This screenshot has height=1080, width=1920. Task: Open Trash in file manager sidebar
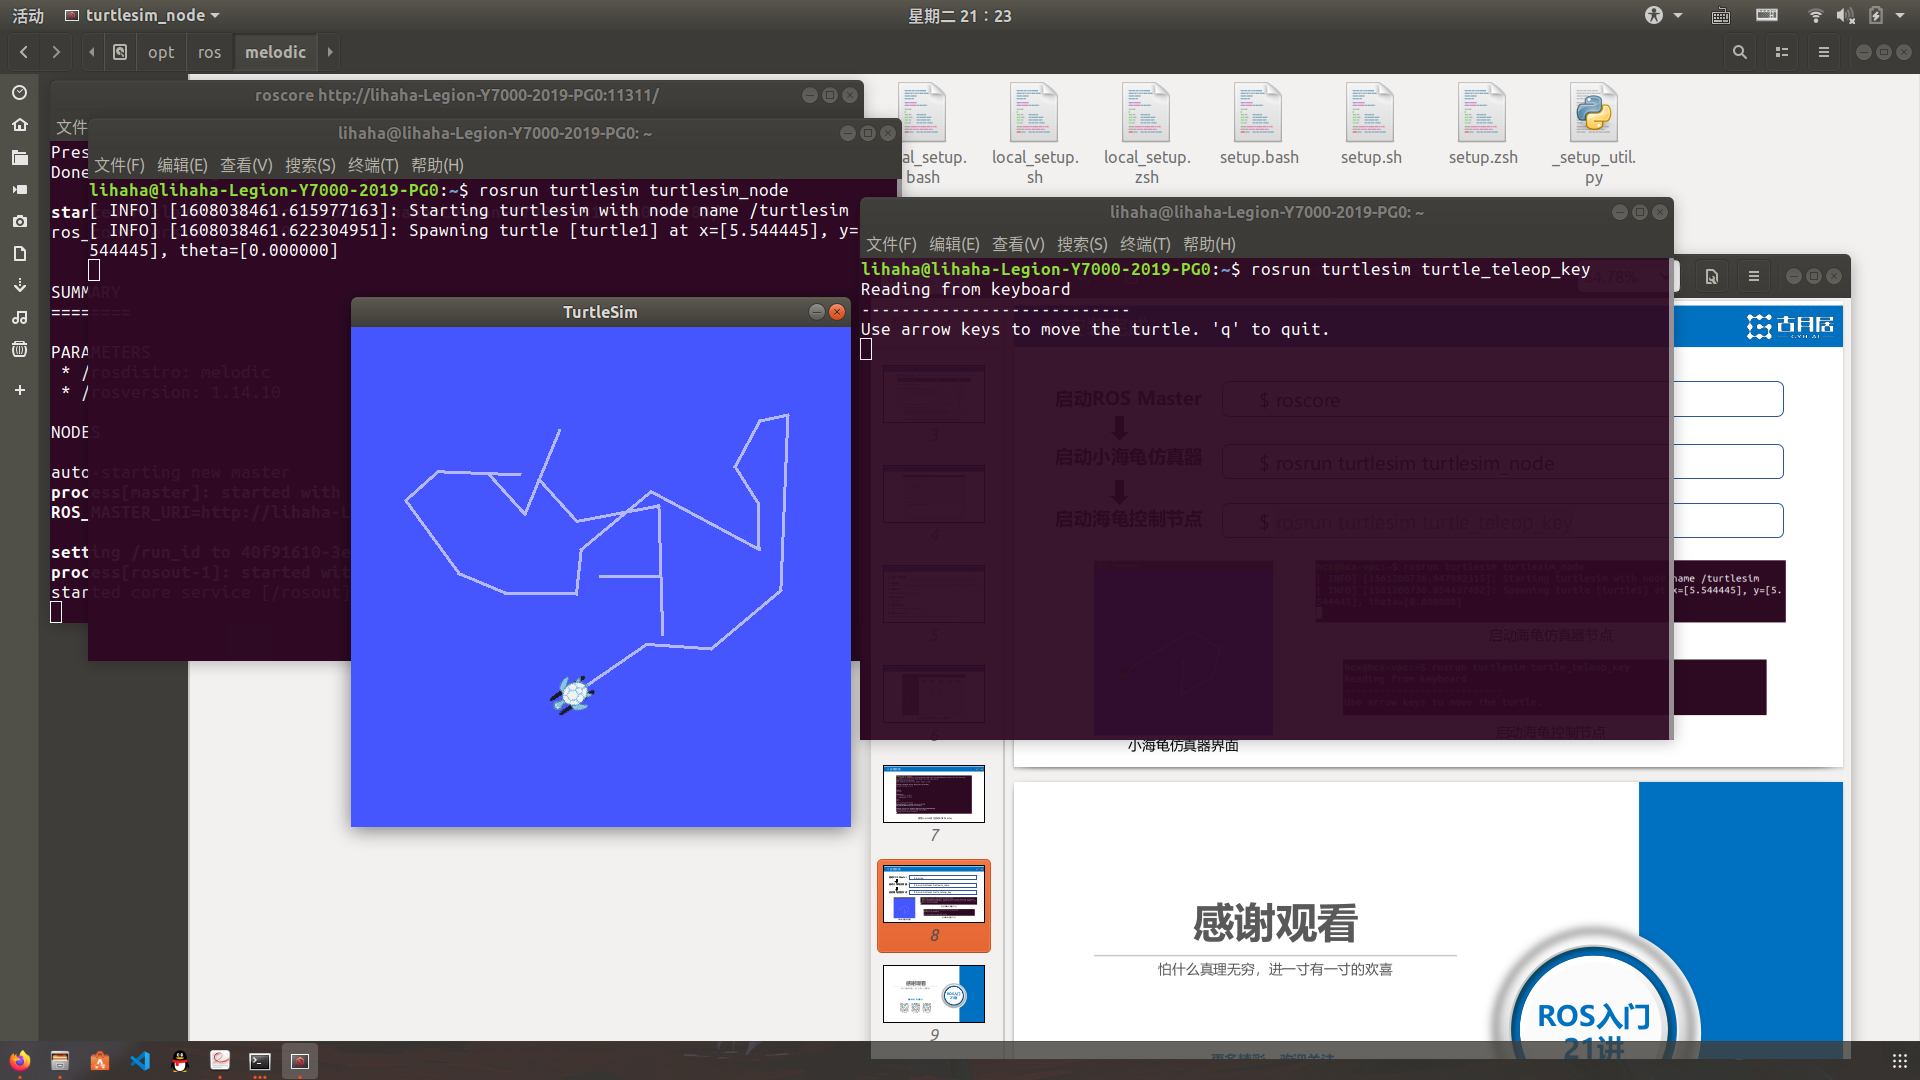click(x=20, y=349)
